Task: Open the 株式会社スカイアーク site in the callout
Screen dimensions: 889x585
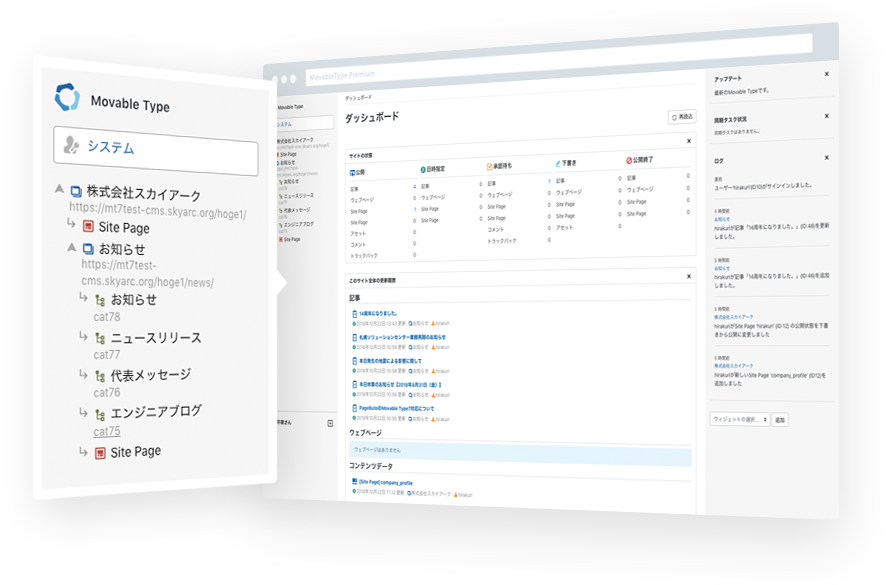Action: click(x=144, y=194)
